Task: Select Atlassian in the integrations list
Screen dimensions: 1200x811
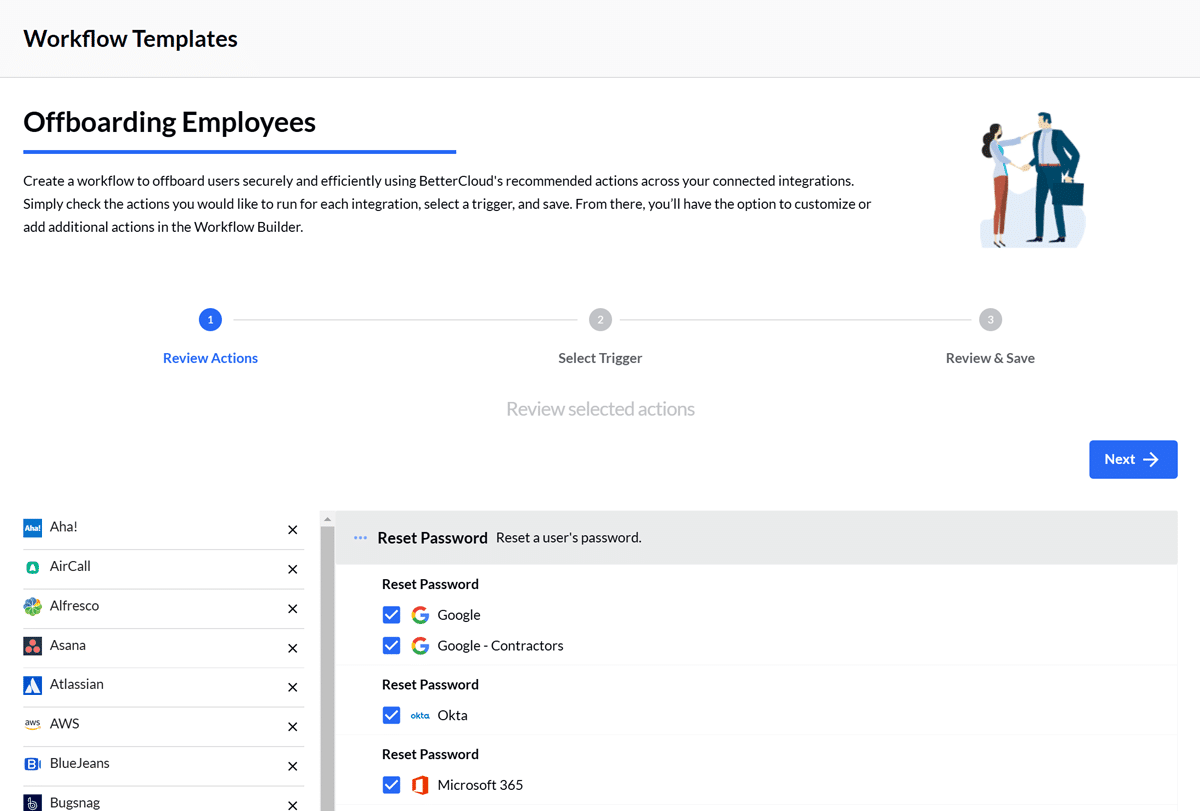Action: pos(163,687)
